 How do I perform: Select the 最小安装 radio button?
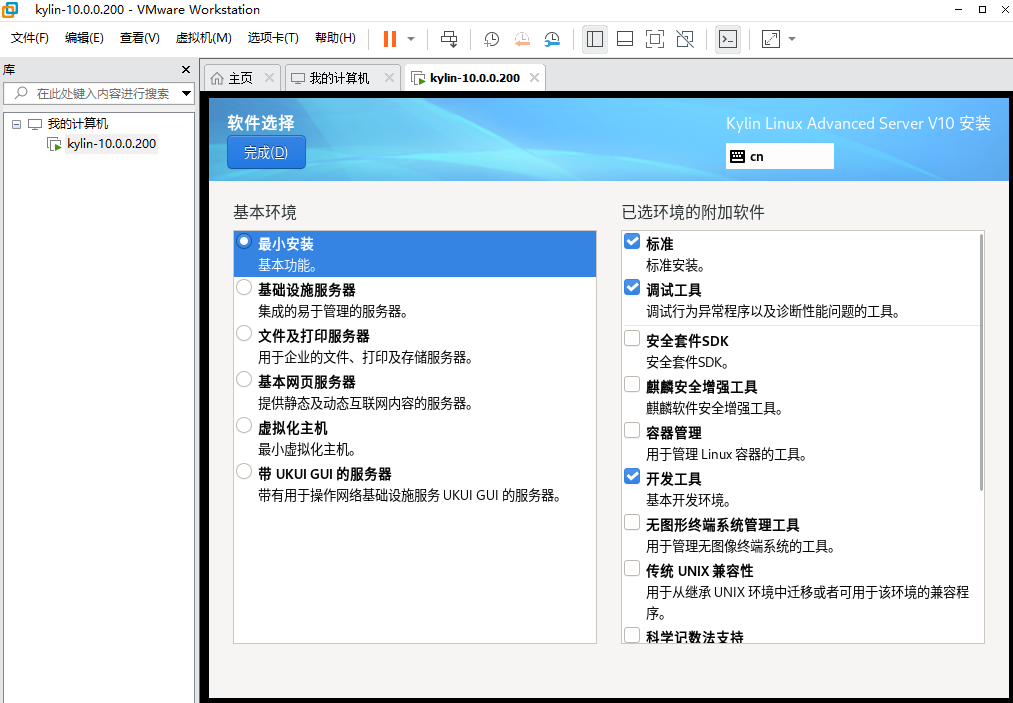(244, 242)
